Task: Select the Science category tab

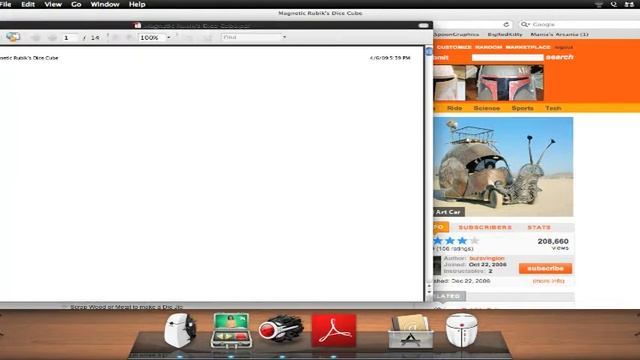Action: pyautogui.click(x=487, y=108)
